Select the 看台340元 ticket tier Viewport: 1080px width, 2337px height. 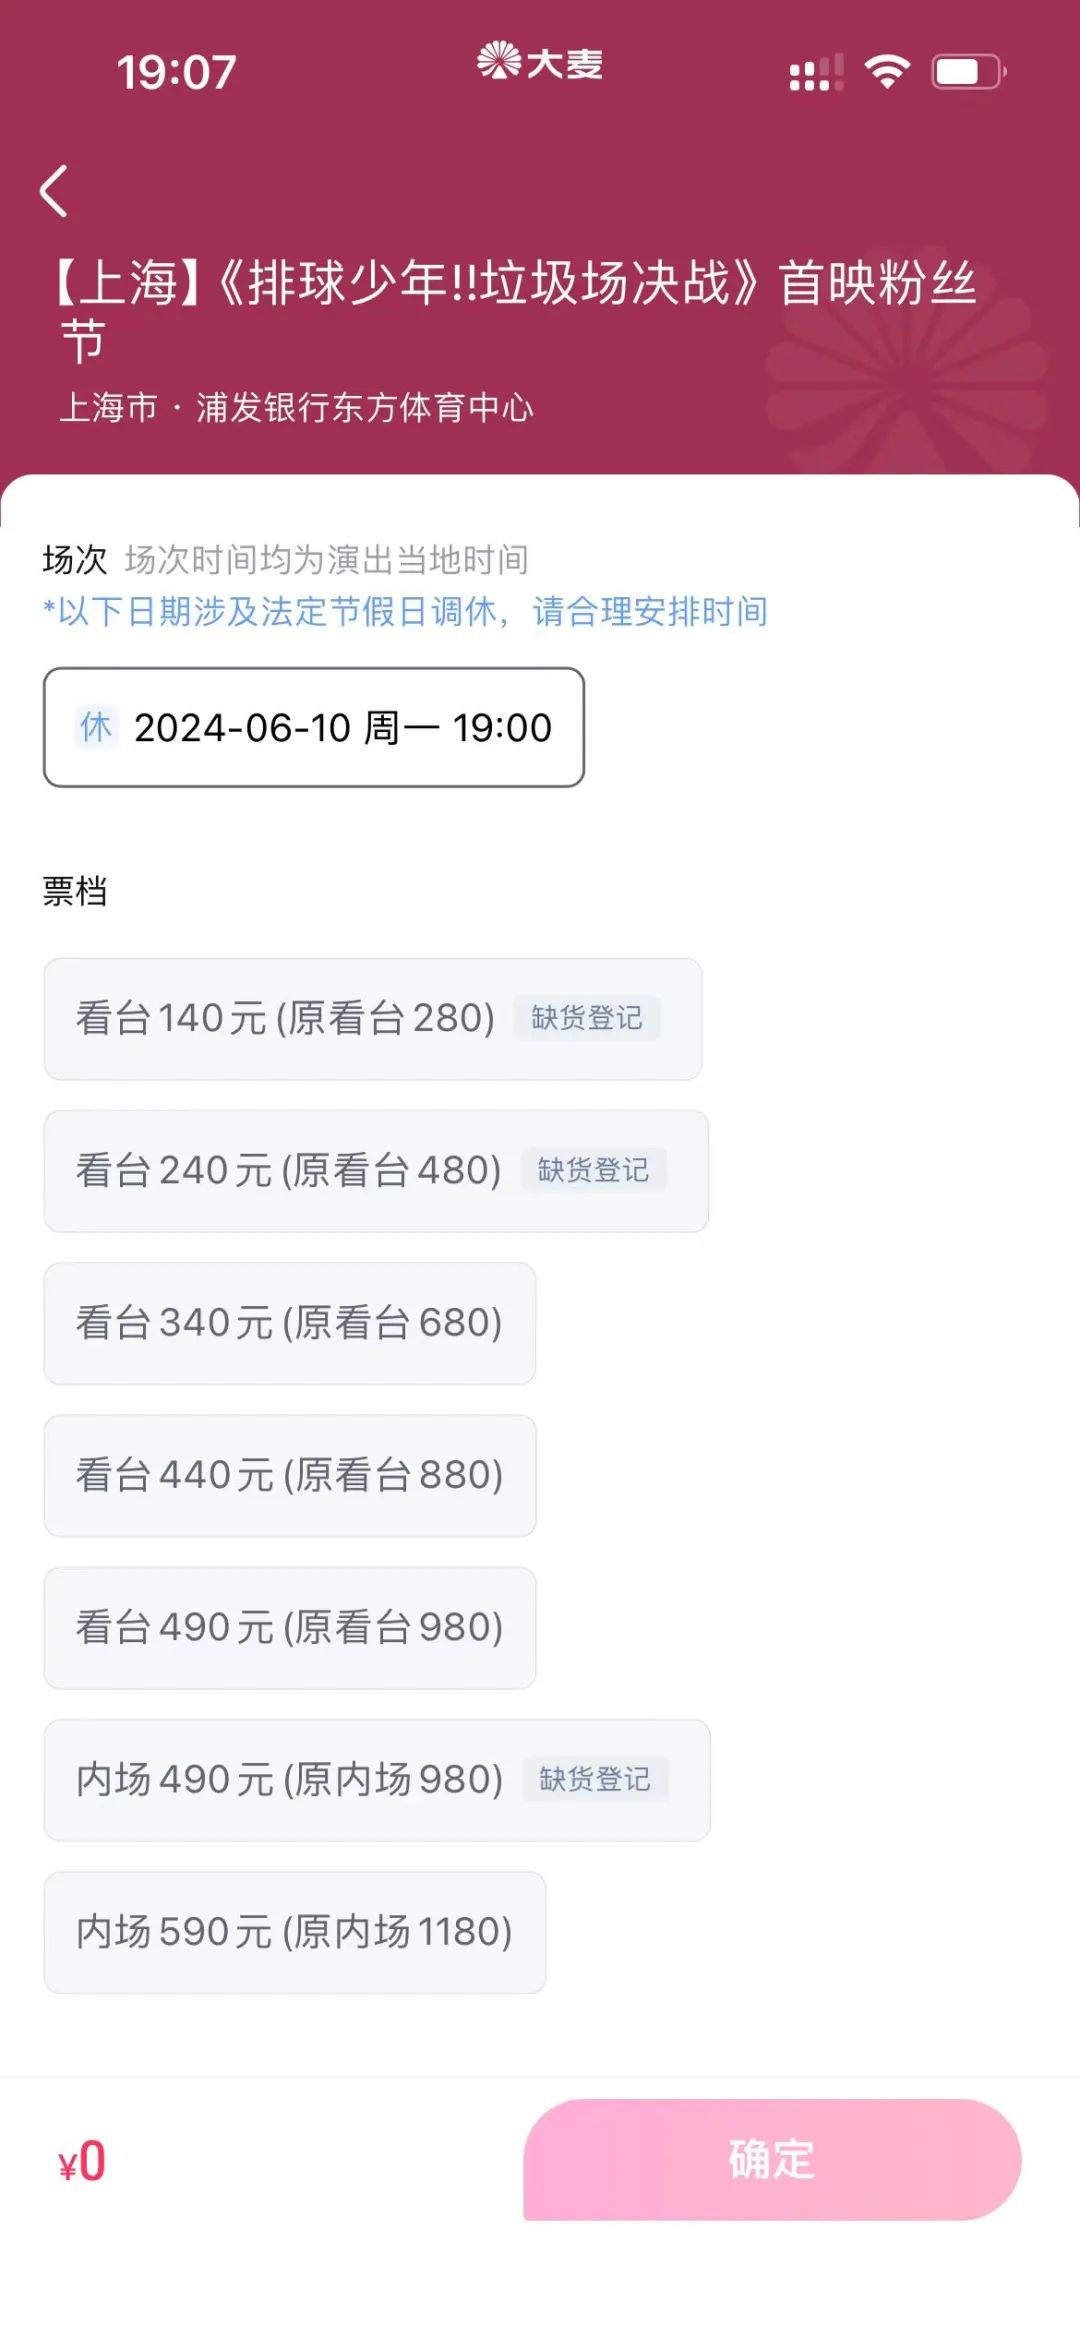click(289, 1323)
